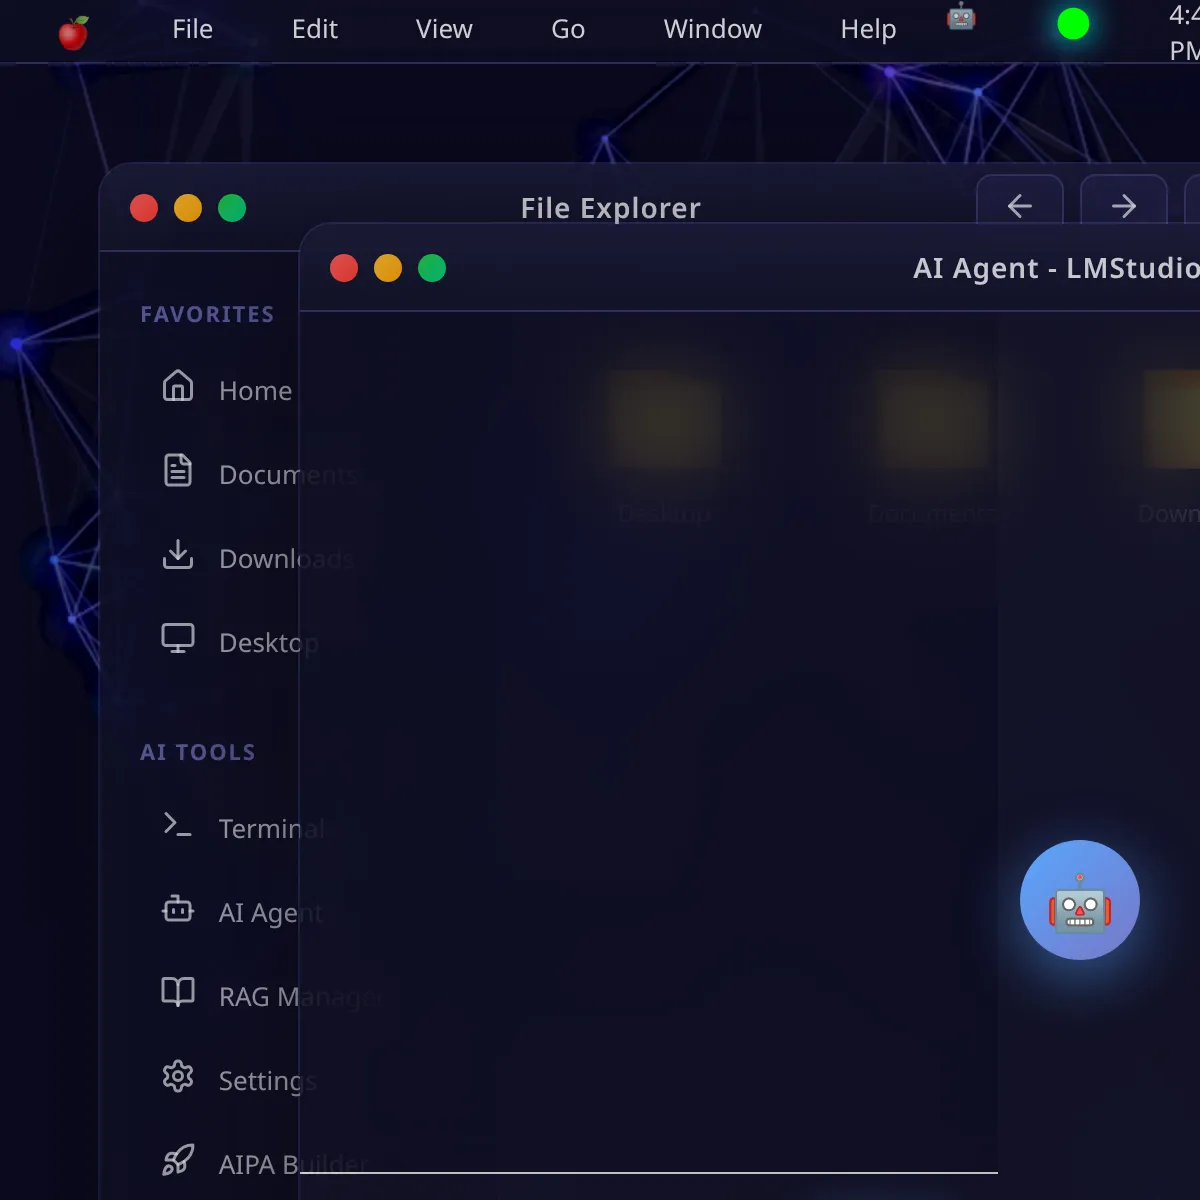Select the Downloads icon in the sidebar
The image size is (1200, 1200).
point(178,554)
